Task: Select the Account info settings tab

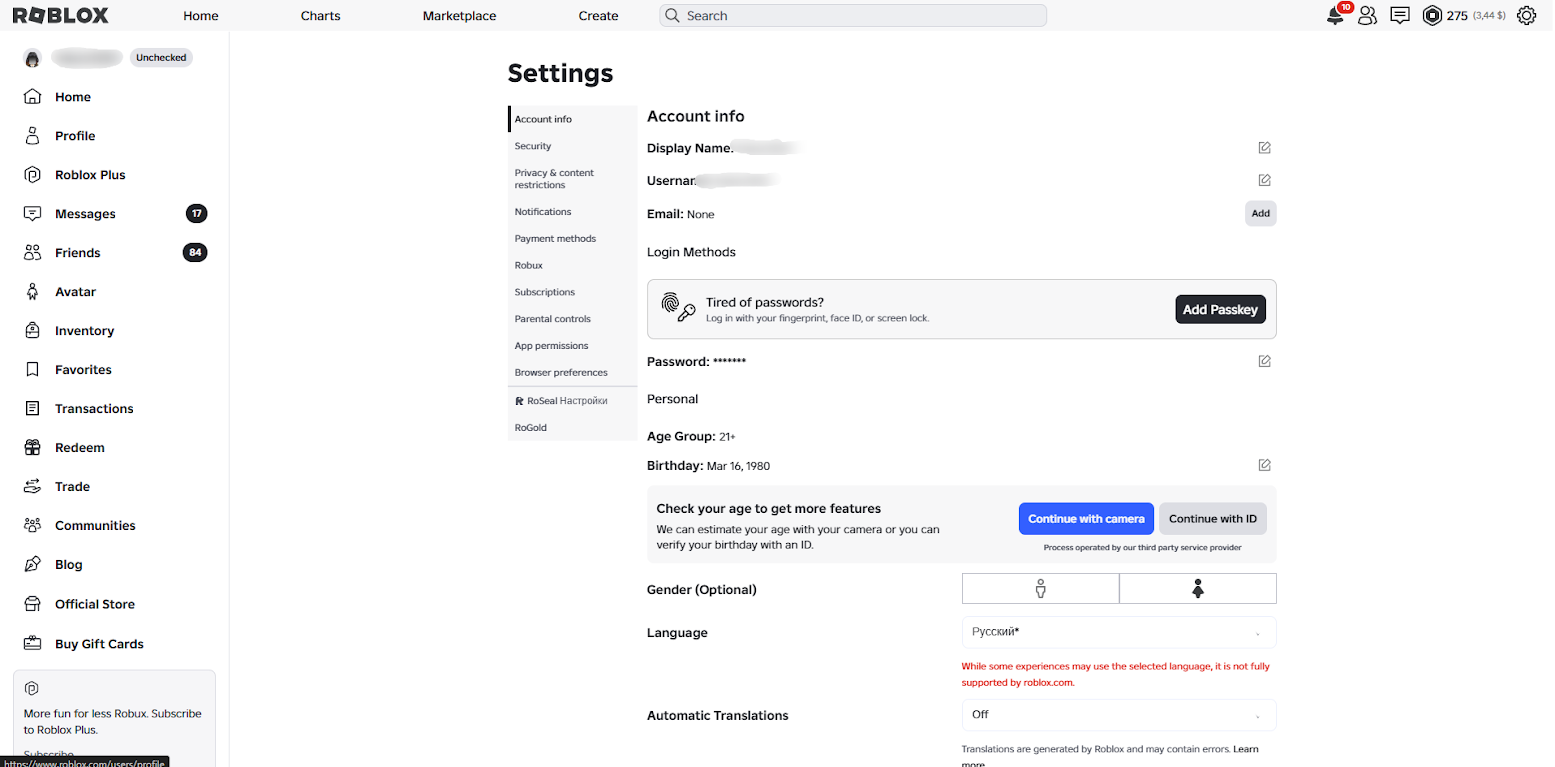Action: click(573, 119)
